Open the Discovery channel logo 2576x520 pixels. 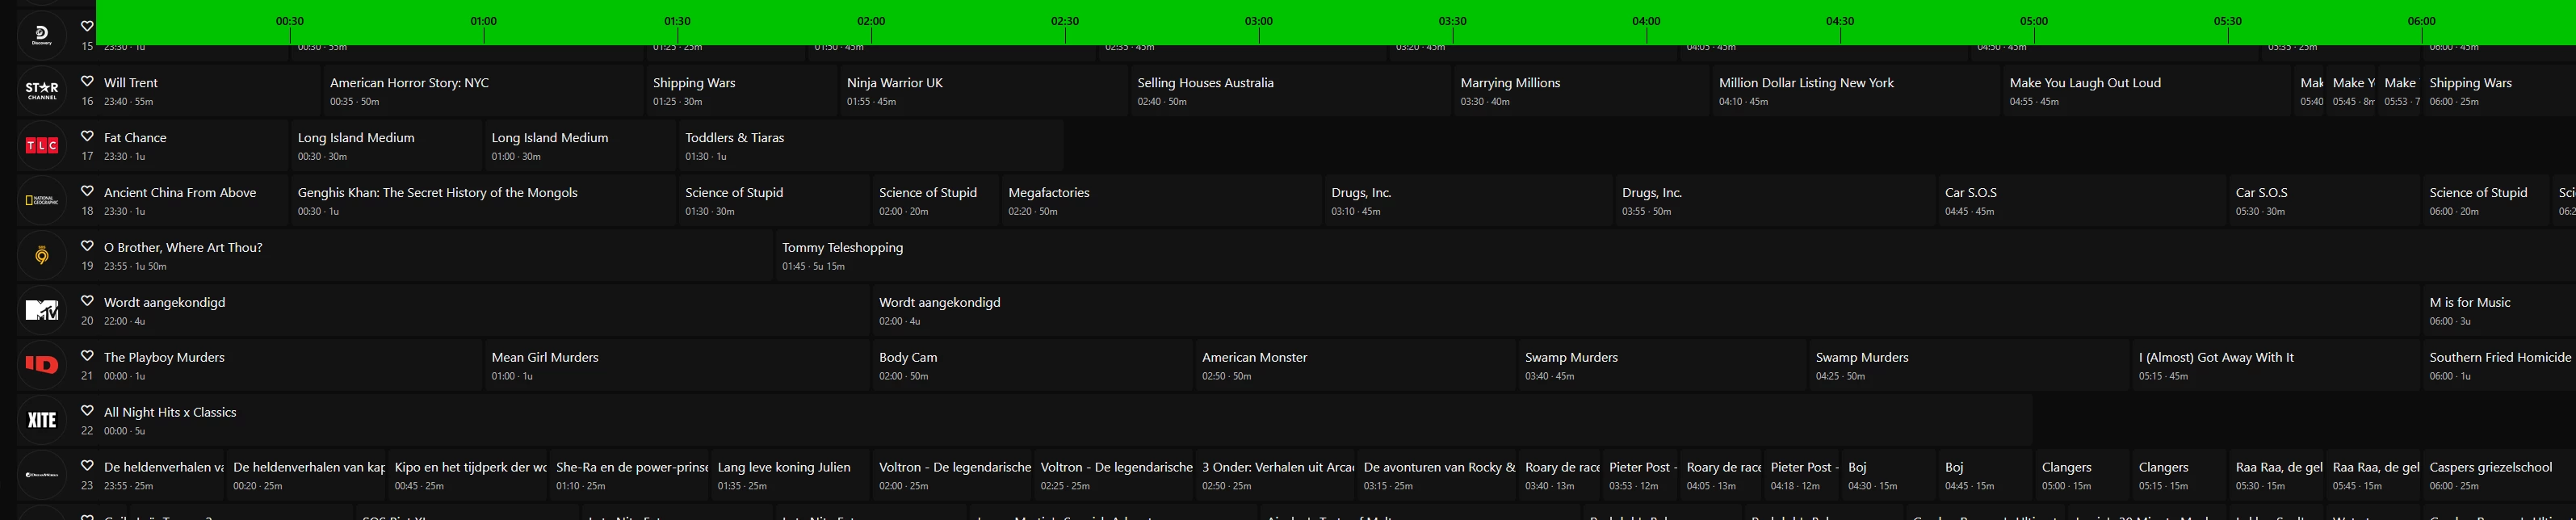(42, 35)
